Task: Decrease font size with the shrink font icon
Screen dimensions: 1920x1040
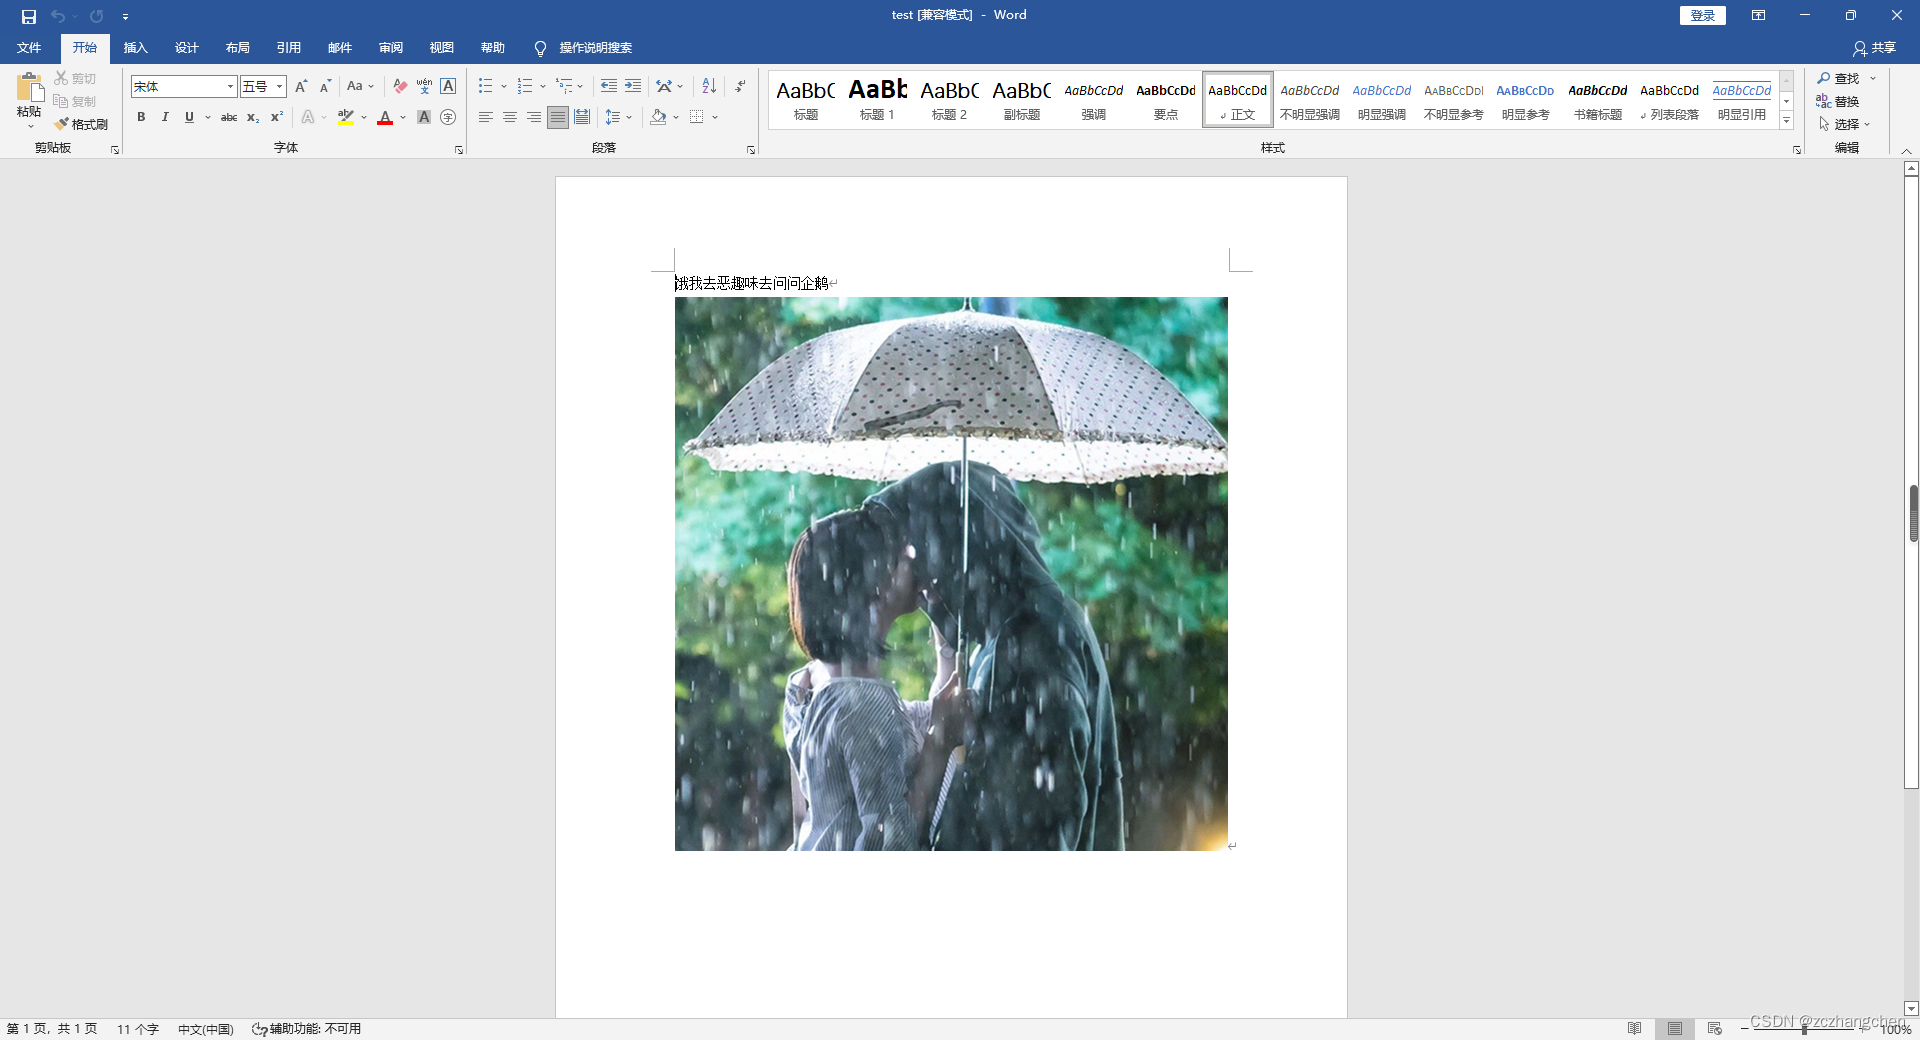Action: [325, 87]
